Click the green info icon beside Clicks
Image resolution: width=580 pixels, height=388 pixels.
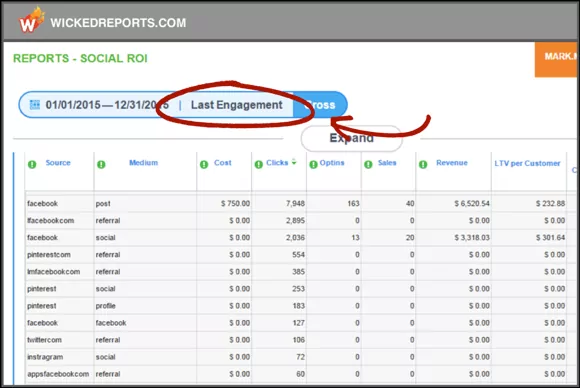click(259, 164)
